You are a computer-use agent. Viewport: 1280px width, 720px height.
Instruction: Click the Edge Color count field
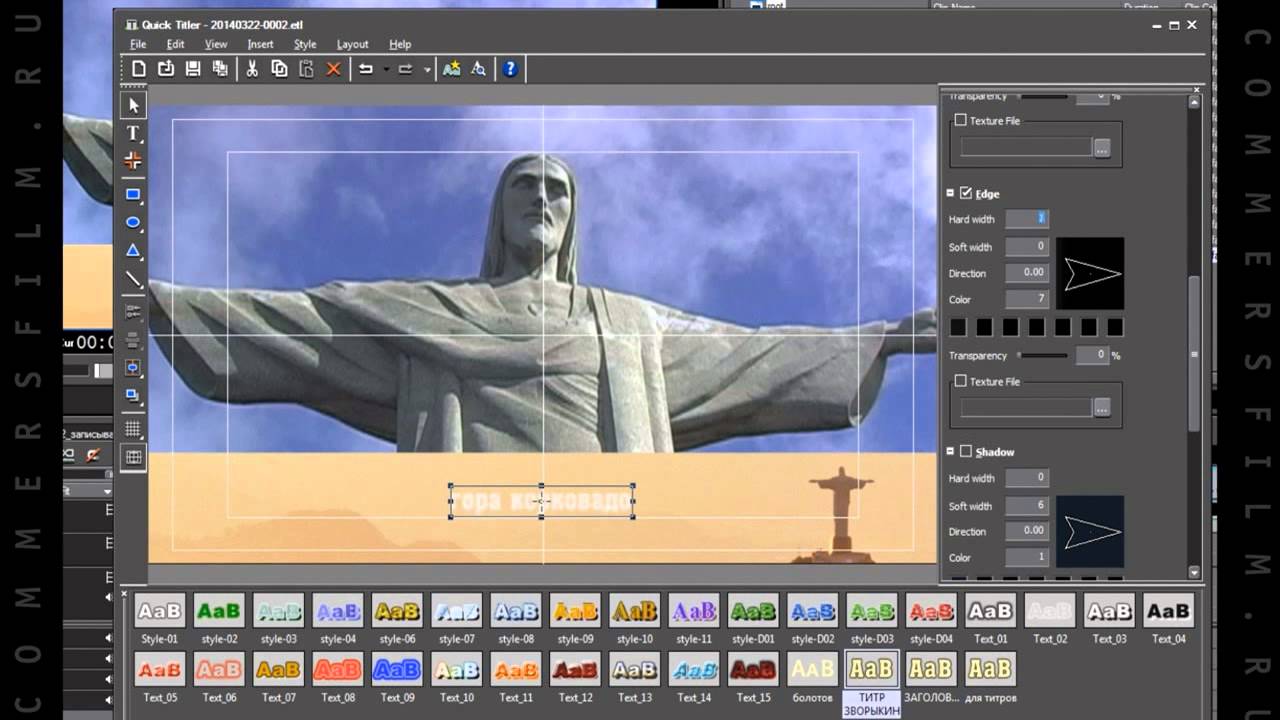point(1027,299)
